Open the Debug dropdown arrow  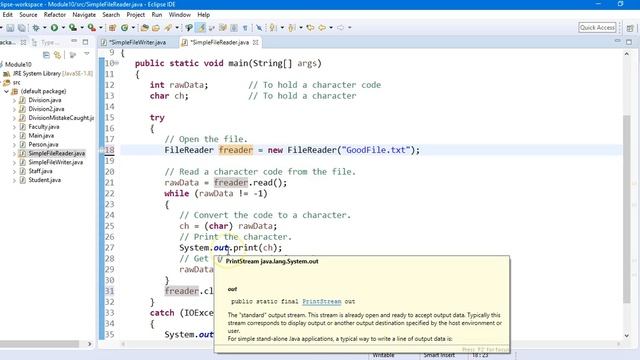coord(44,28)
